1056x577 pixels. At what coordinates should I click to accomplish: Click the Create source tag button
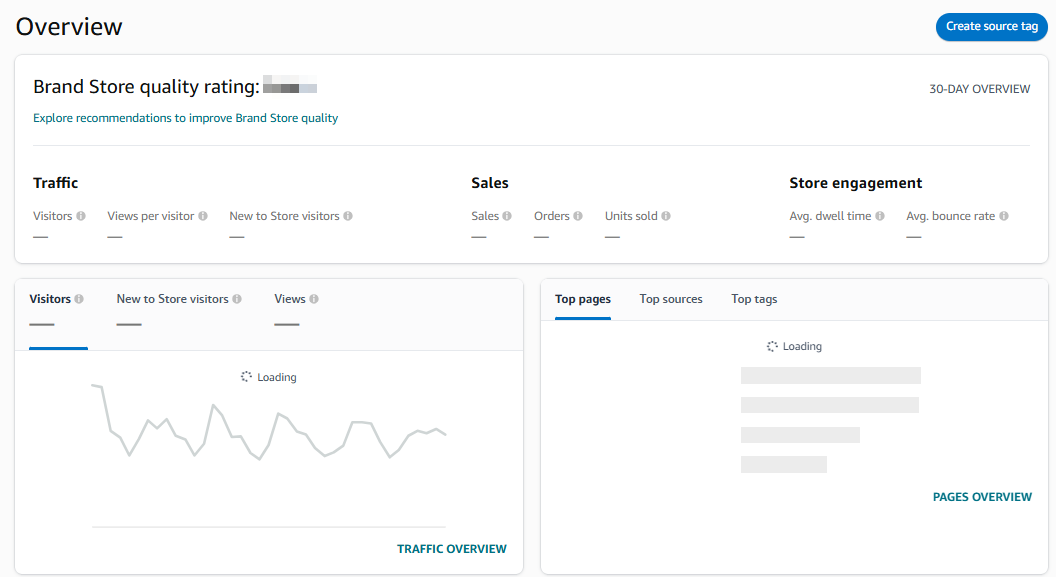[991, 26]
